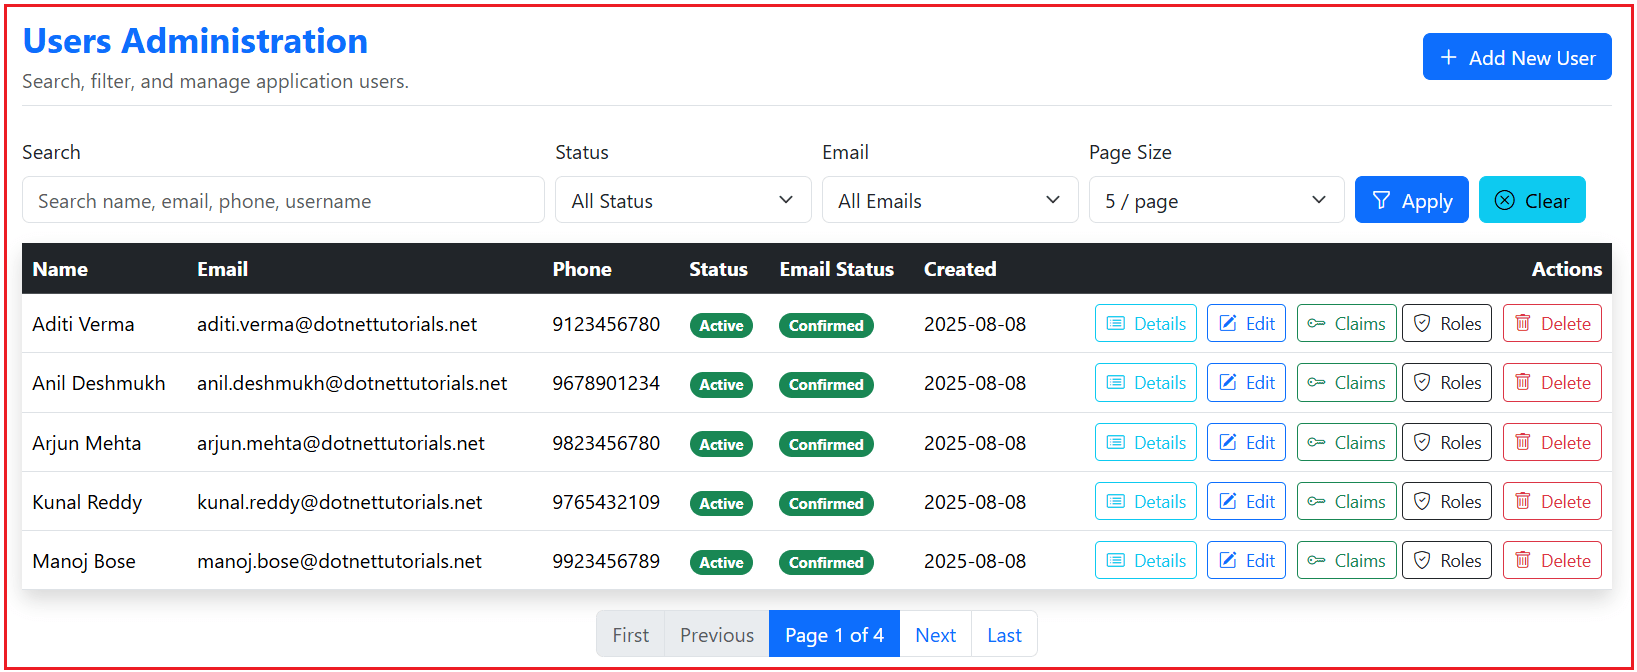
Task: Click the name Kunal Reddy
Action: (87, 502)
